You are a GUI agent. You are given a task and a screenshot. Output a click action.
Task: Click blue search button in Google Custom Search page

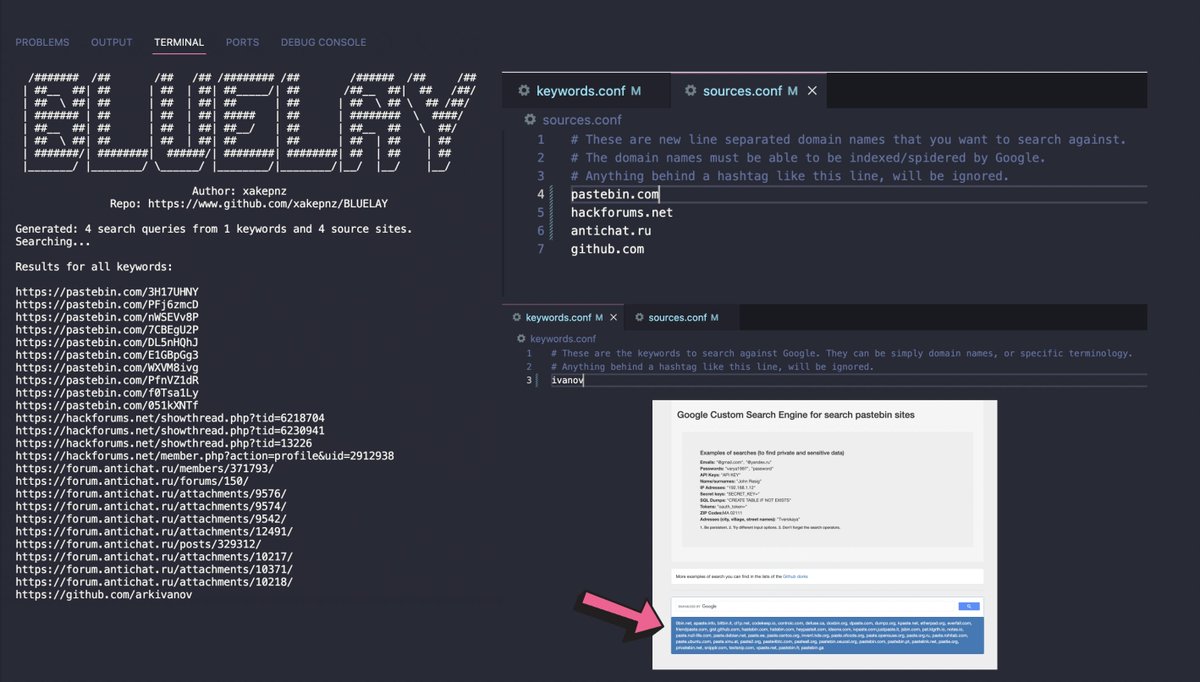967,606
